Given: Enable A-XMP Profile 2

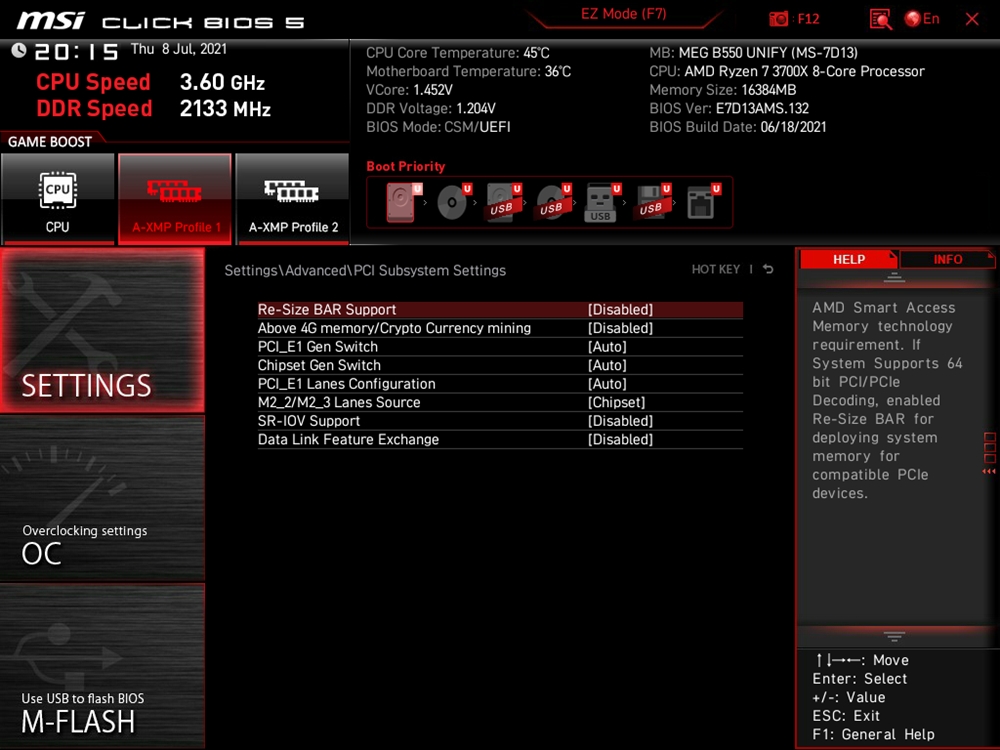Looking at the screenshot, I should [293, 199].
